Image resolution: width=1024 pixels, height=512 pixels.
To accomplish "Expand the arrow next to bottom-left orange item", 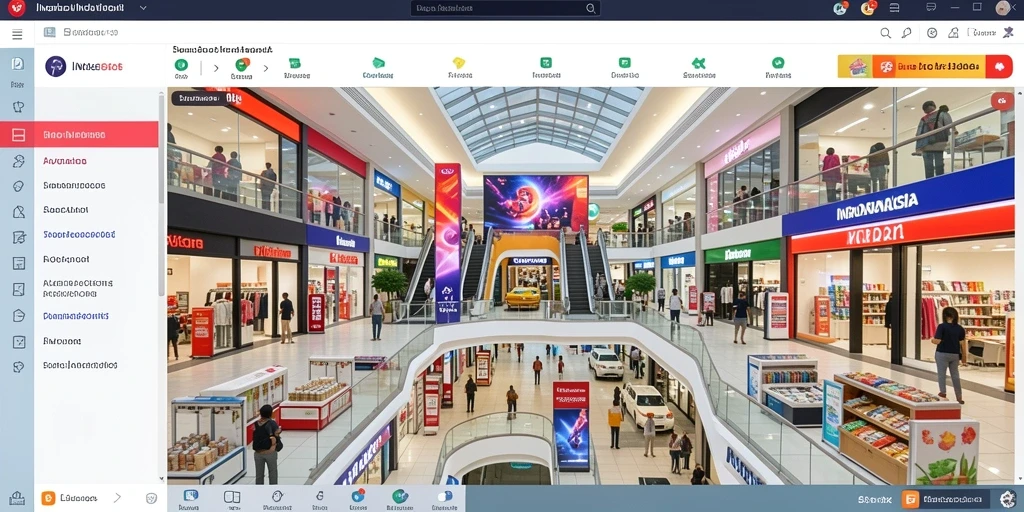I will pos(118,498).
